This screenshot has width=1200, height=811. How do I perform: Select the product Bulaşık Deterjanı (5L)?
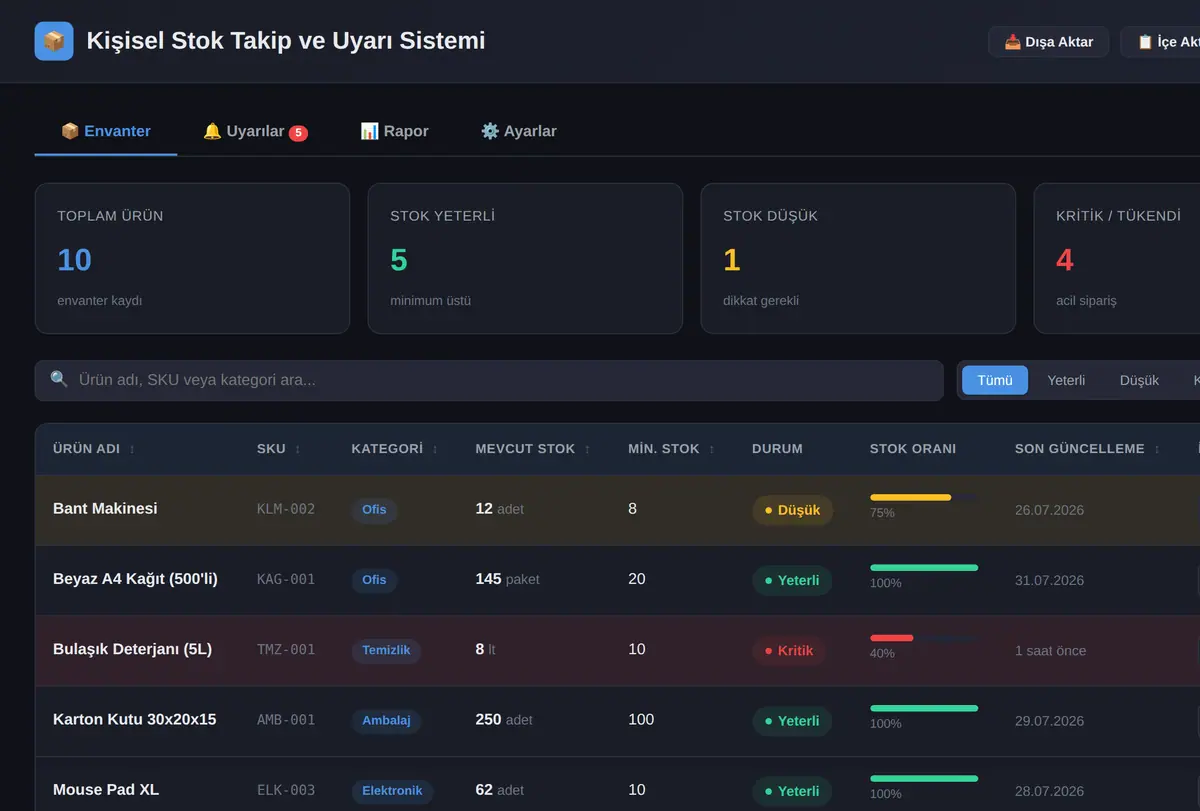tap(133, 649)
